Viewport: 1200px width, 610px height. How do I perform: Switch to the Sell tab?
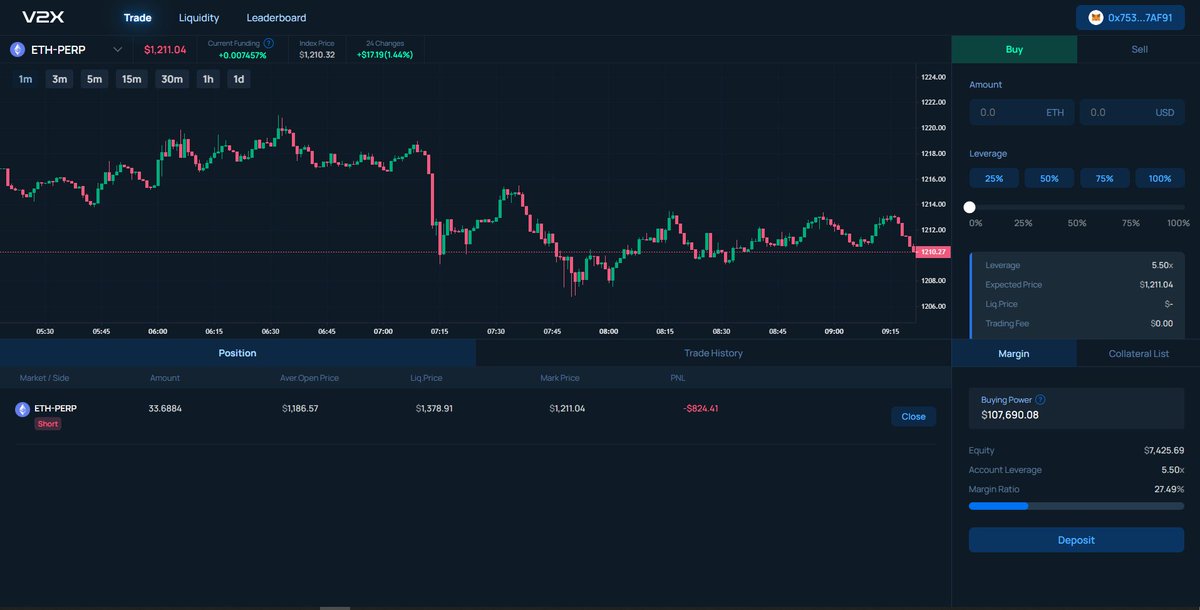point(1139,49)
